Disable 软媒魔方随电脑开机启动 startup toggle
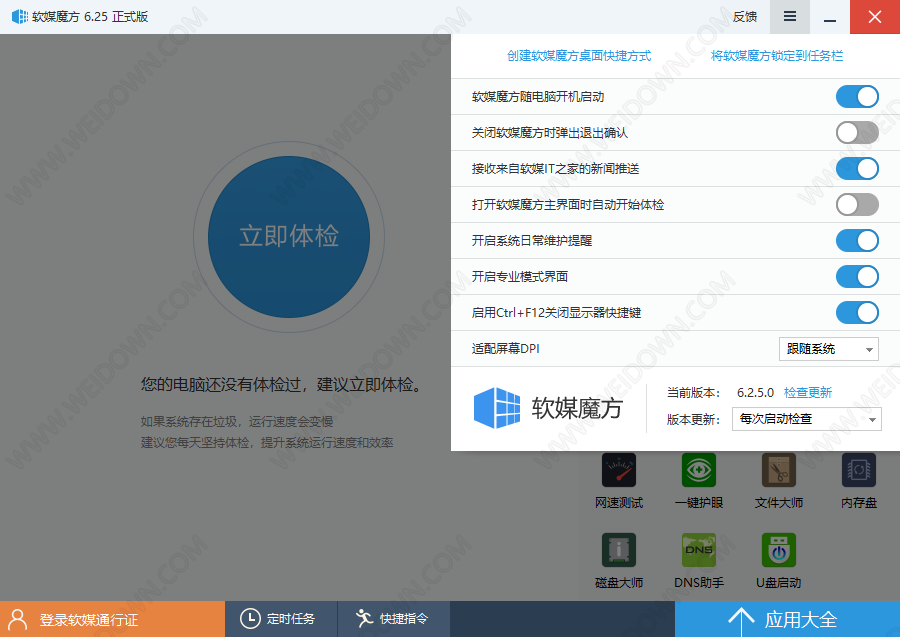This screenshot has width=900, height=637. pos(857,97)
